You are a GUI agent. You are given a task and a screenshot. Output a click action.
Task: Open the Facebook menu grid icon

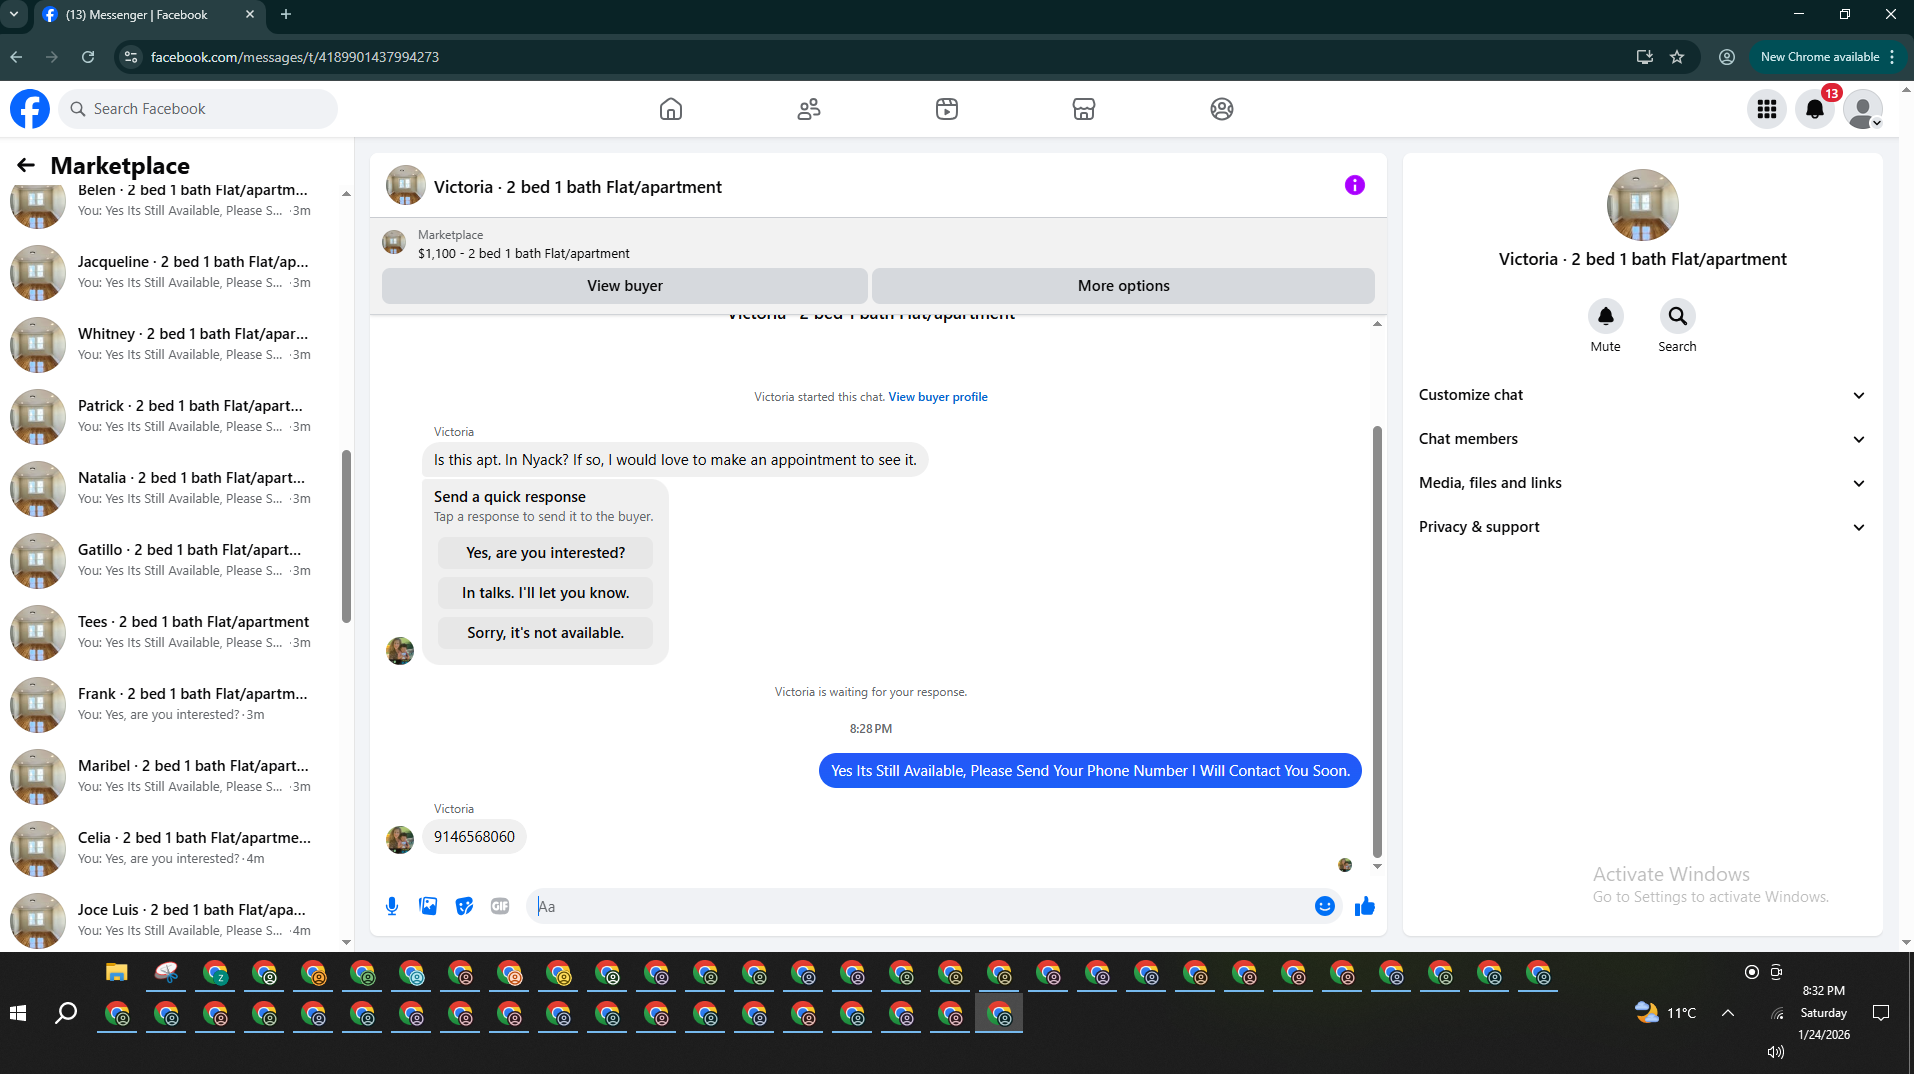tap(1767, 109)
